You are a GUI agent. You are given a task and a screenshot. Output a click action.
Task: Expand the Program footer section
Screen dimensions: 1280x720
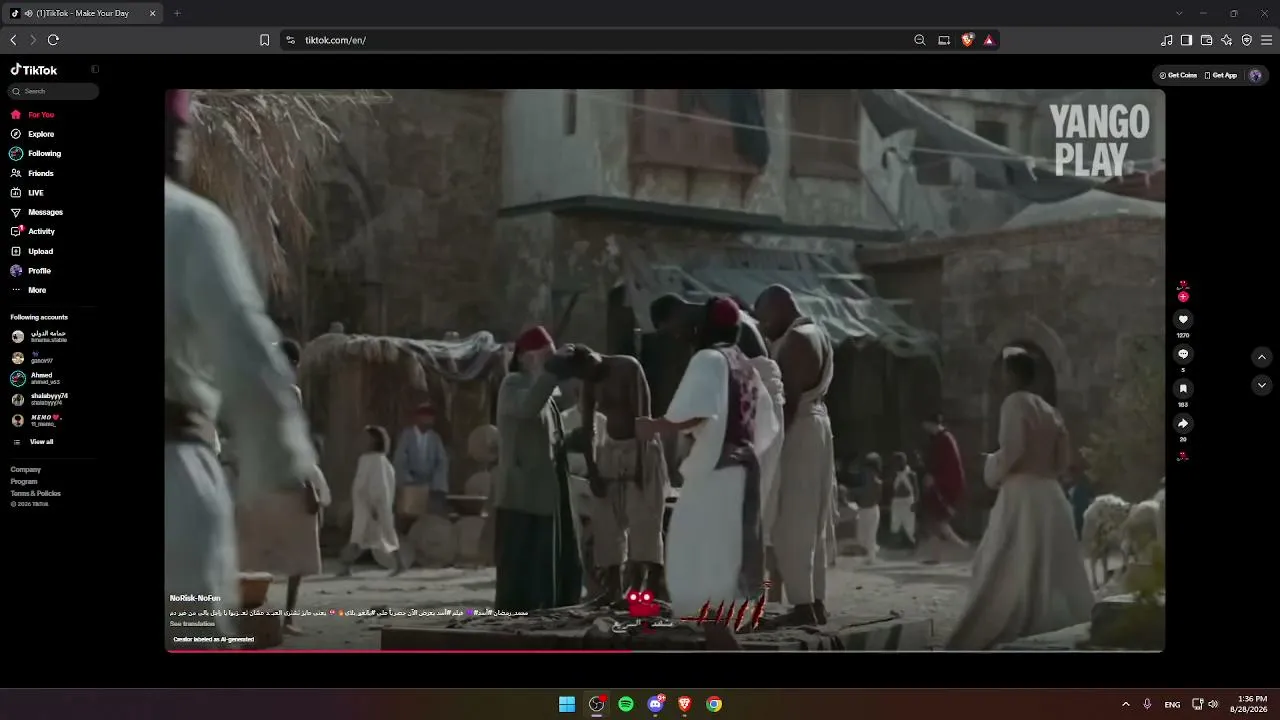(x=24, y=482)
